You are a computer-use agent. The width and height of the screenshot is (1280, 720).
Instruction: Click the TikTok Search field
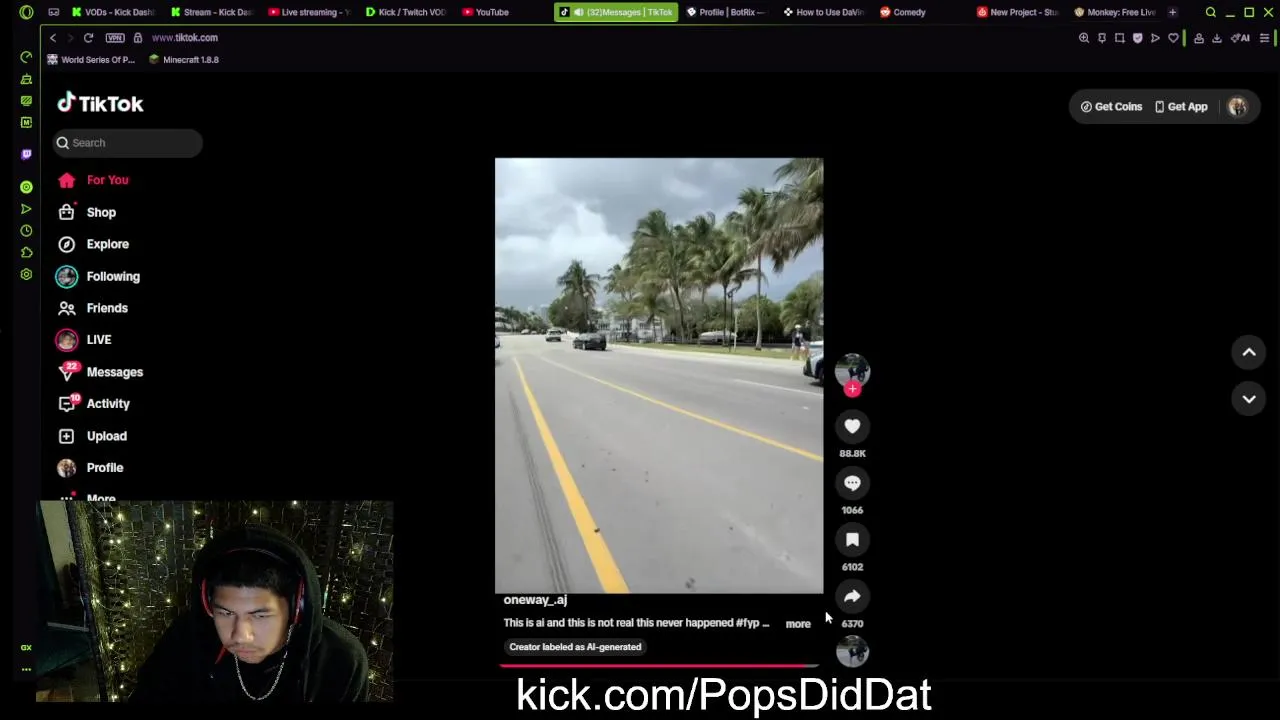tap(128, 143)
